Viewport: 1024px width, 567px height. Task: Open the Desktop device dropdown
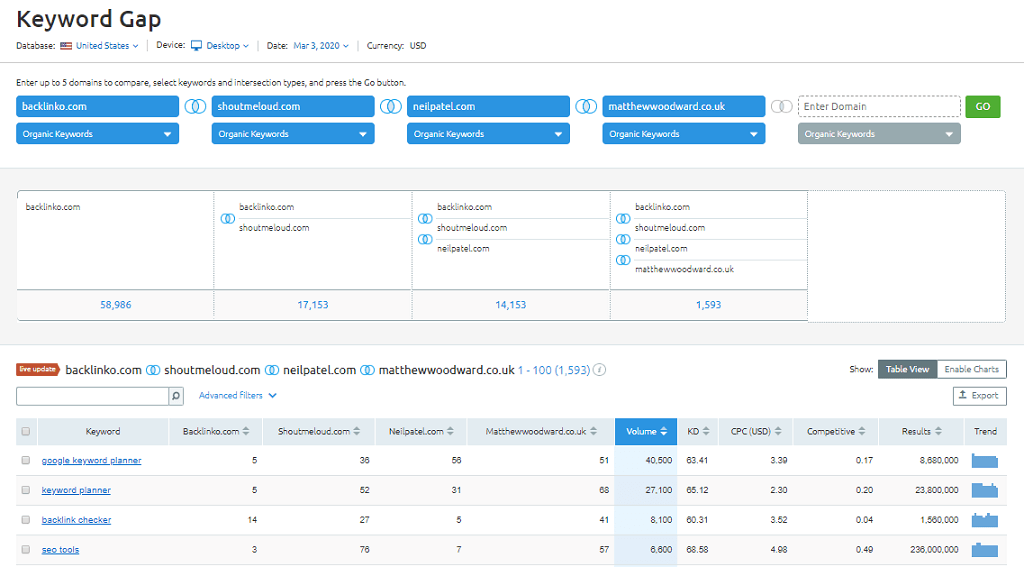pos(227,46)
